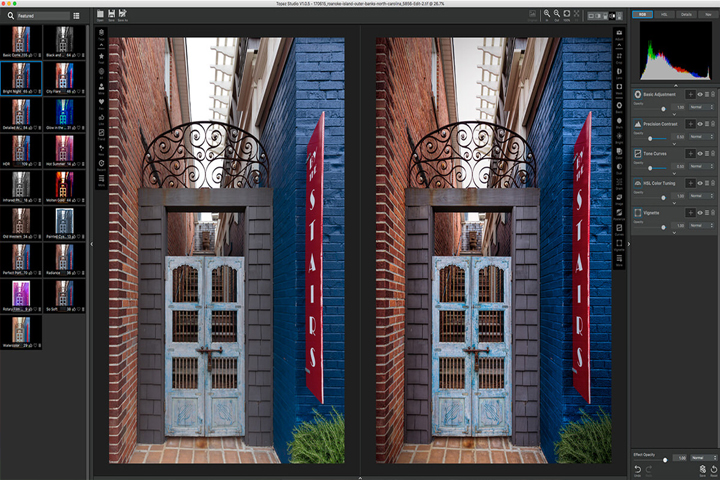The image size is (720, 480).
Task: Open Vignette blend mode dropdown
Action: click(702, 226)
